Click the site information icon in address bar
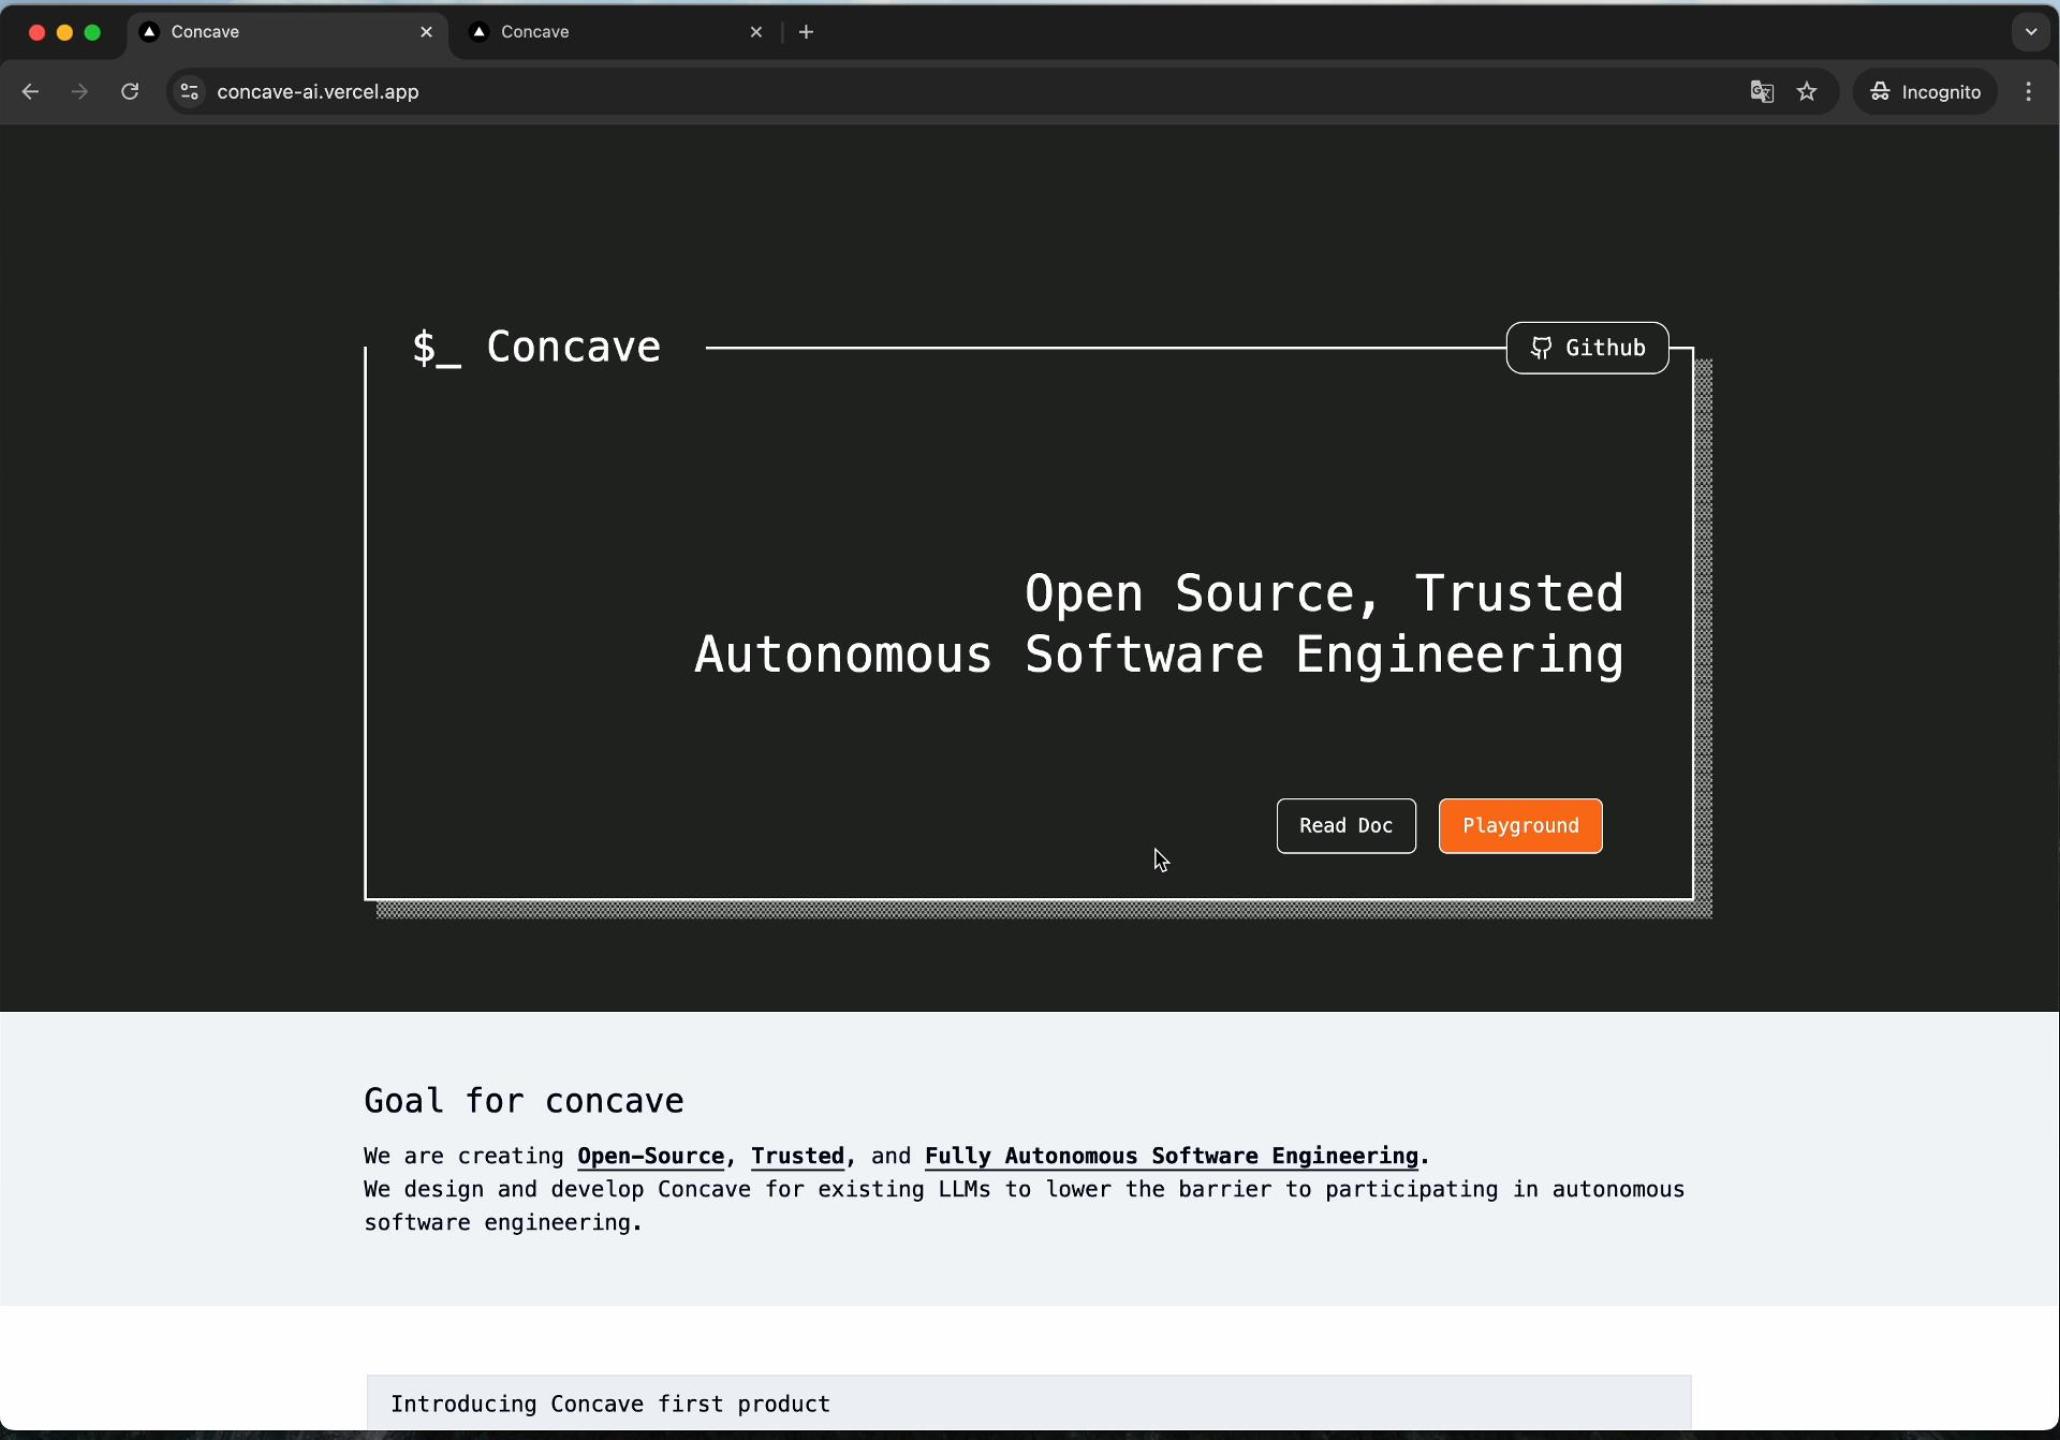The width and height of the screenshot is (2060, 1440). click(188, 91)
